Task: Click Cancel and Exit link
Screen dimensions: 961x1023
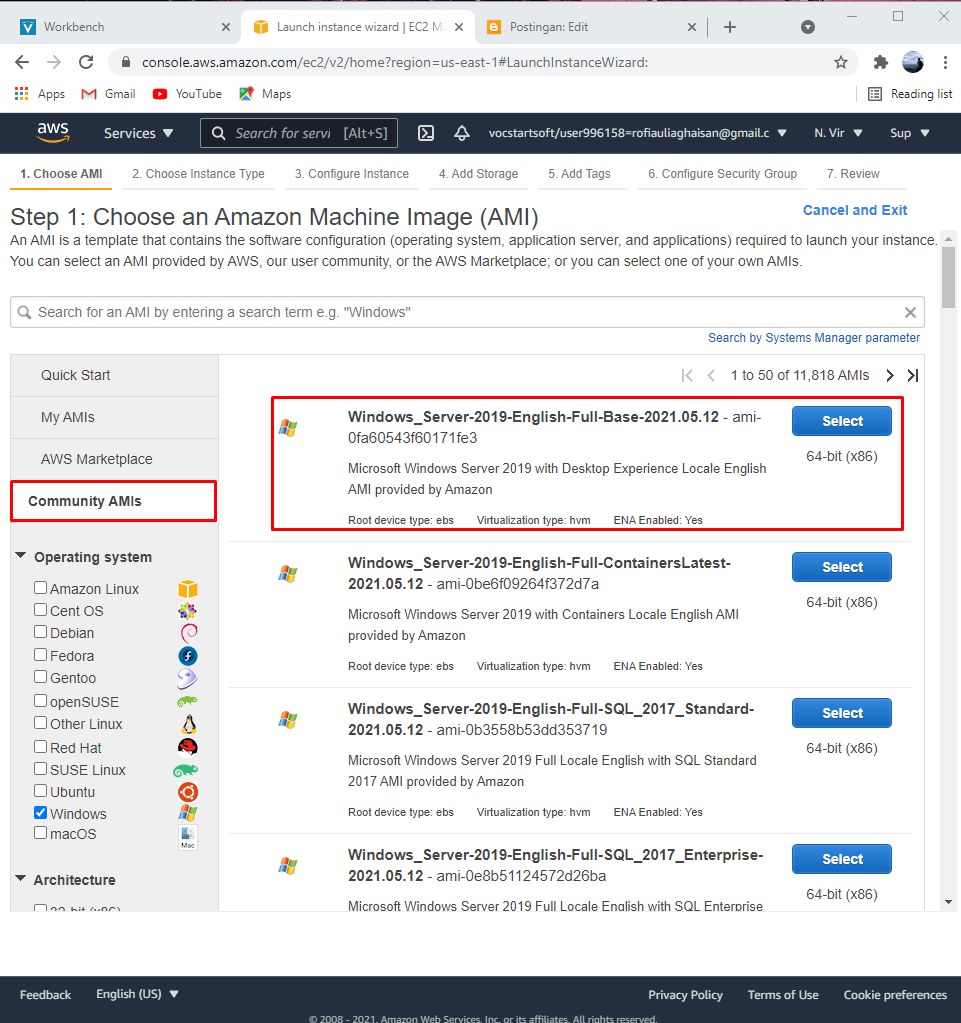Action: pos(855,210)
